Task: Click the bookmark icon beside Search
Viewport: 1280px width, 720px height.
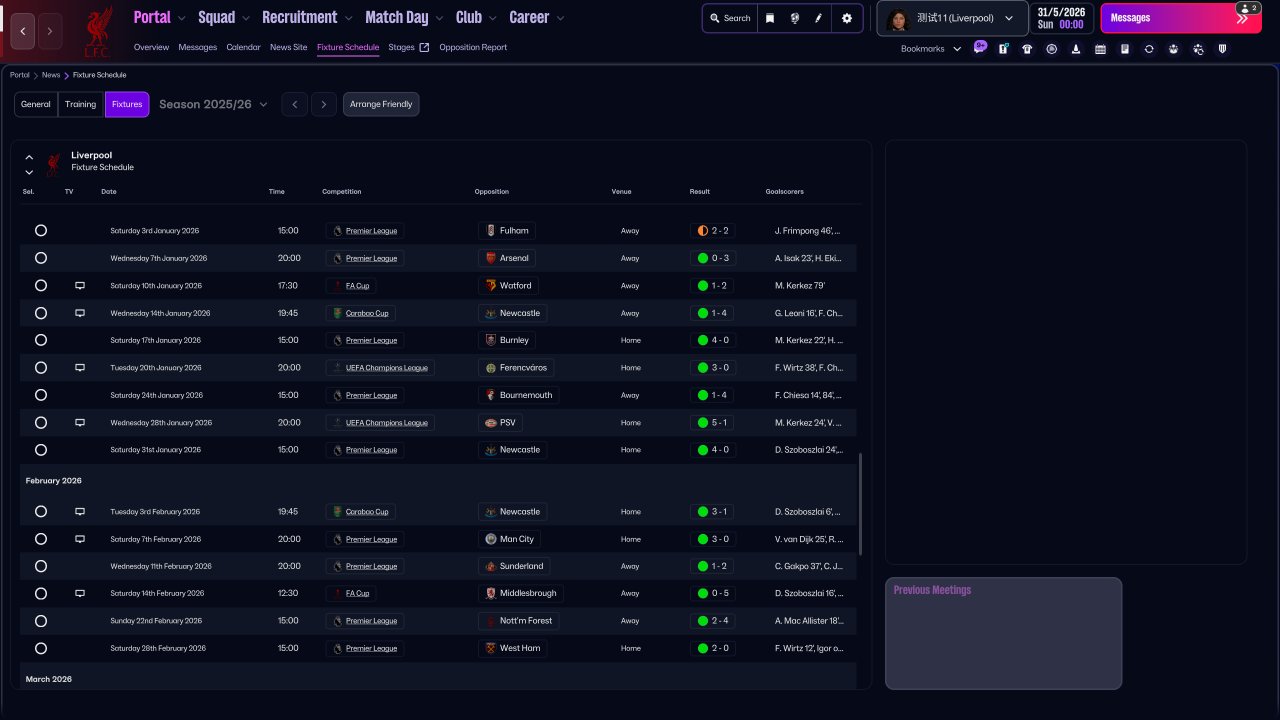Action: (x=770, y=18)
